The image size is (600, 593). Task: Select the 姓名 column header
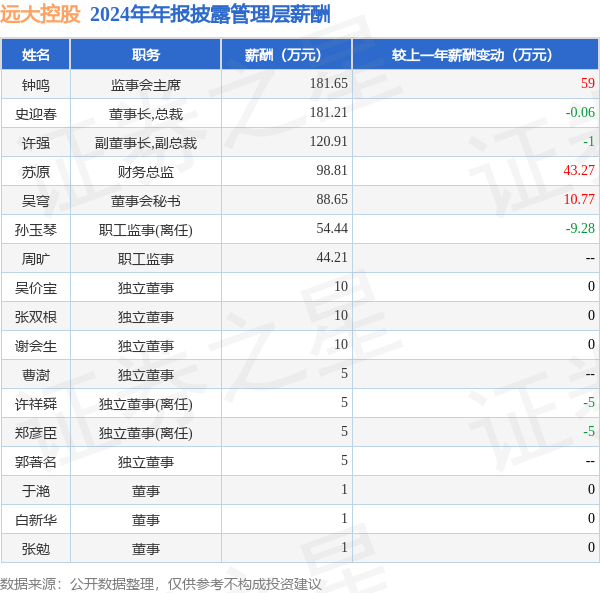[36, 55]
